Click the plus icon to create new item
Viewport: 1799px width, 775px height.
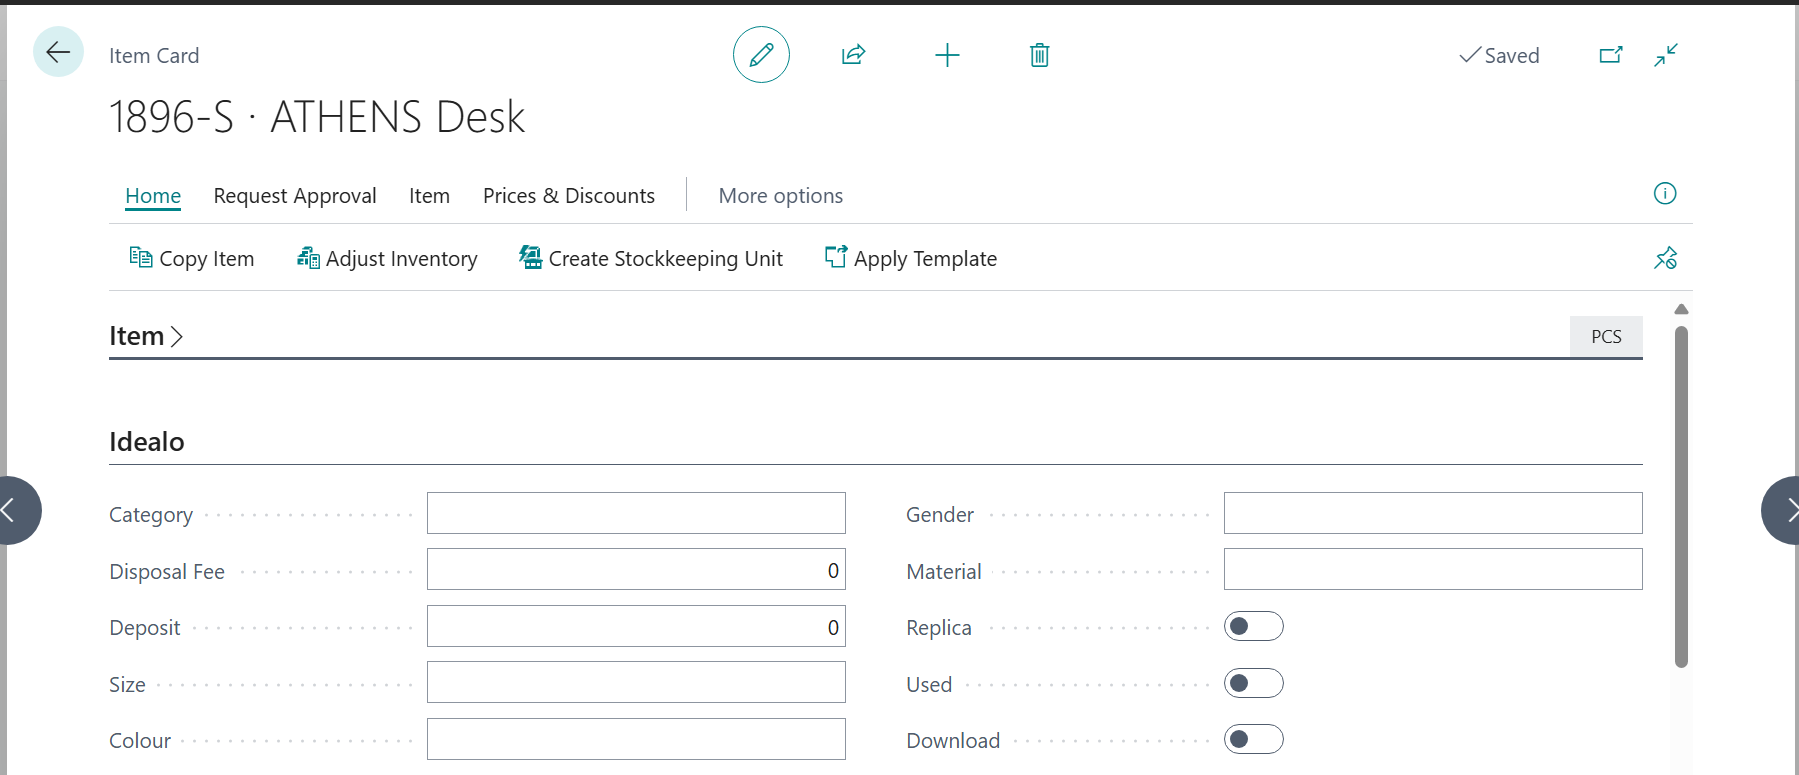click(947, 55)
